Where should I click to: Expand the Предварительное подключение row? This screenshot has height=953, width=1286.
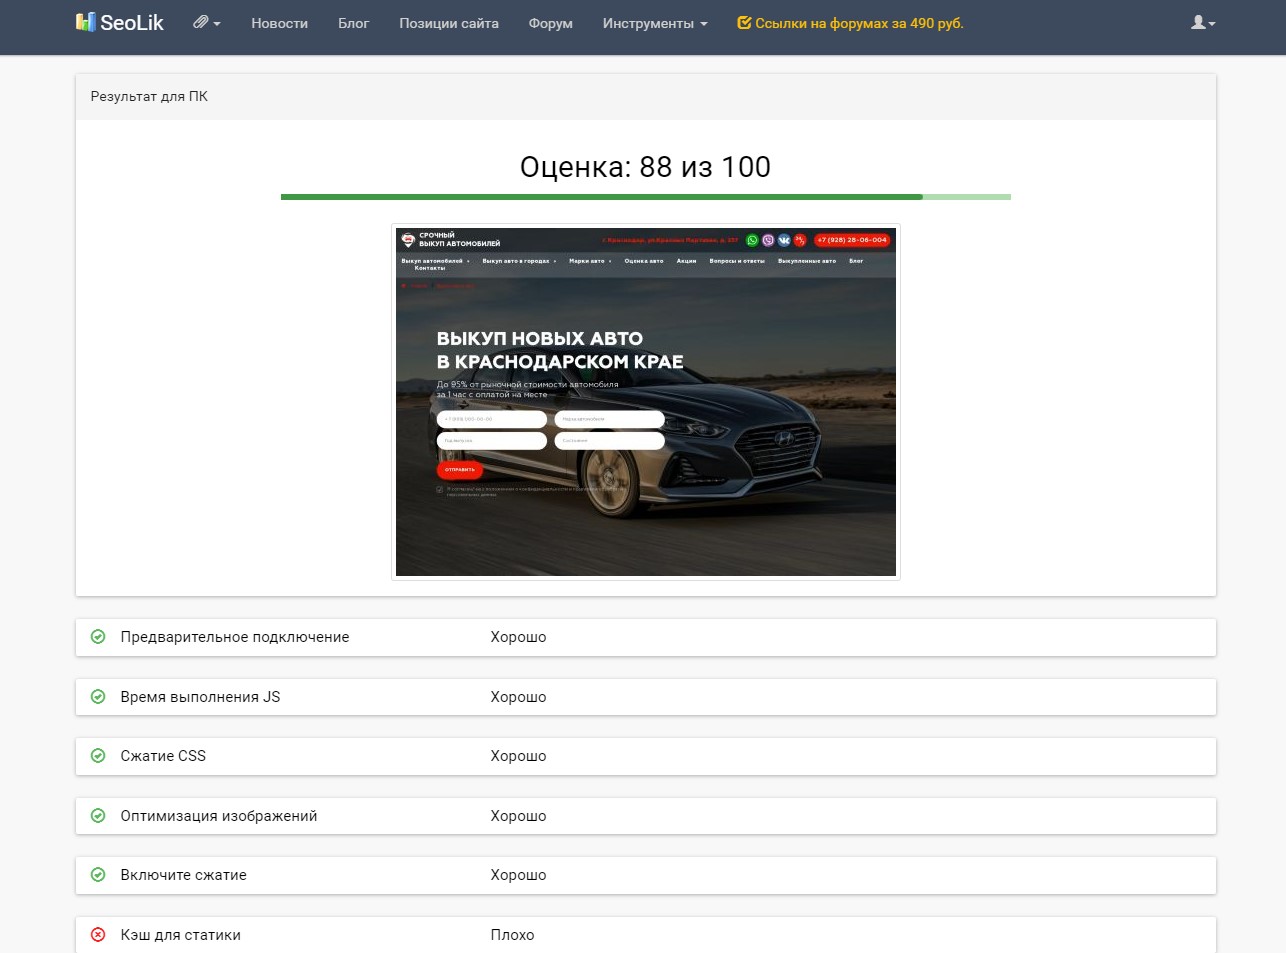point(646,637)
